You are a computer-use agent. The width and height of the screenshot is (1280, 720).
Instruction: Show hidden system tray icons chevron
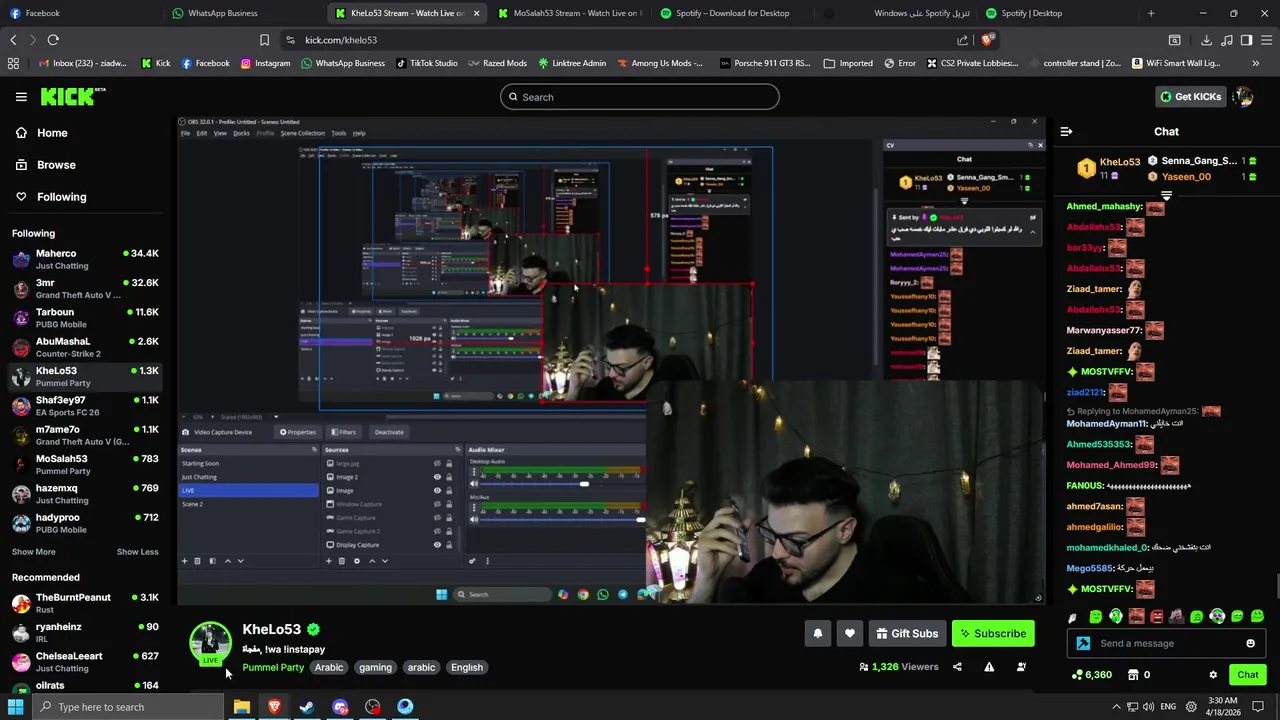pos(1117,707)
